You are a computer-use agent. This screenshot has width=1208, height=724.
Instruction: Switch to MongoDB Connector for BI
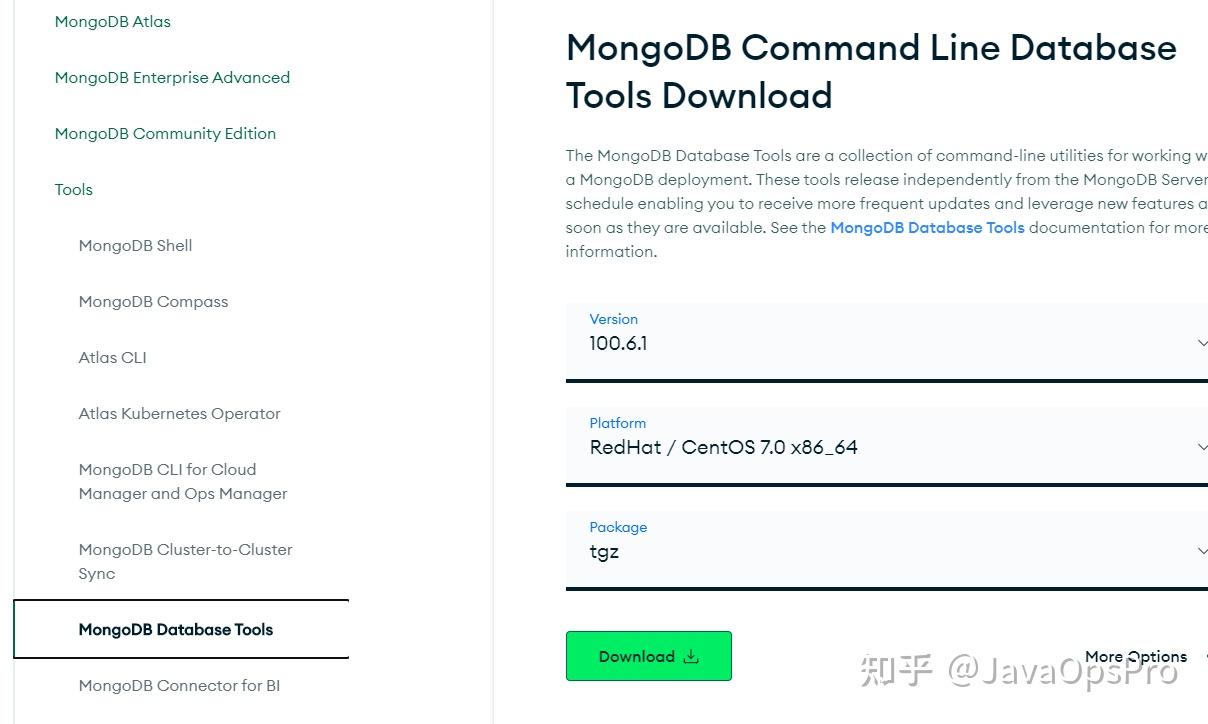(x=179, y=685)
